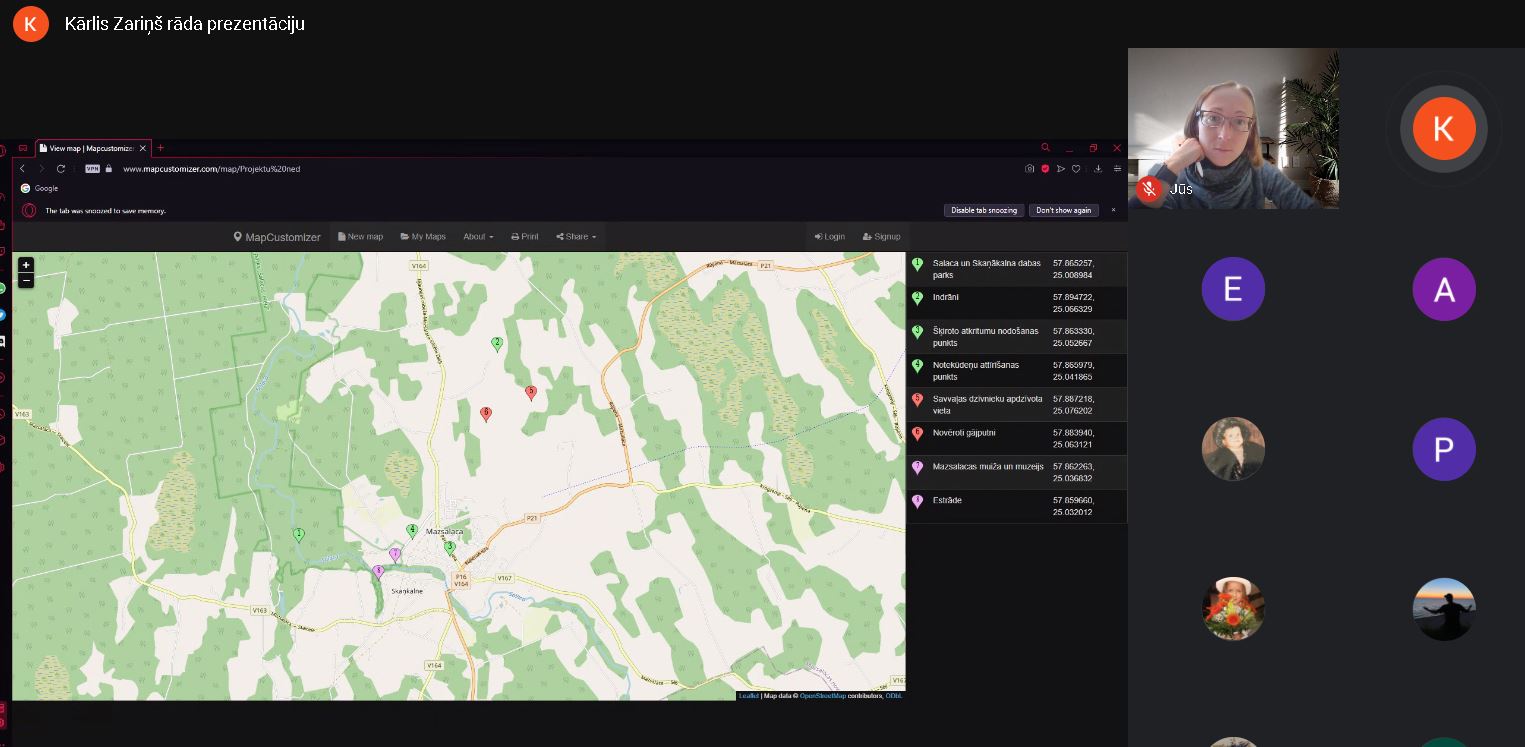Reload the Mapcustomizer page

click(61, 169)
